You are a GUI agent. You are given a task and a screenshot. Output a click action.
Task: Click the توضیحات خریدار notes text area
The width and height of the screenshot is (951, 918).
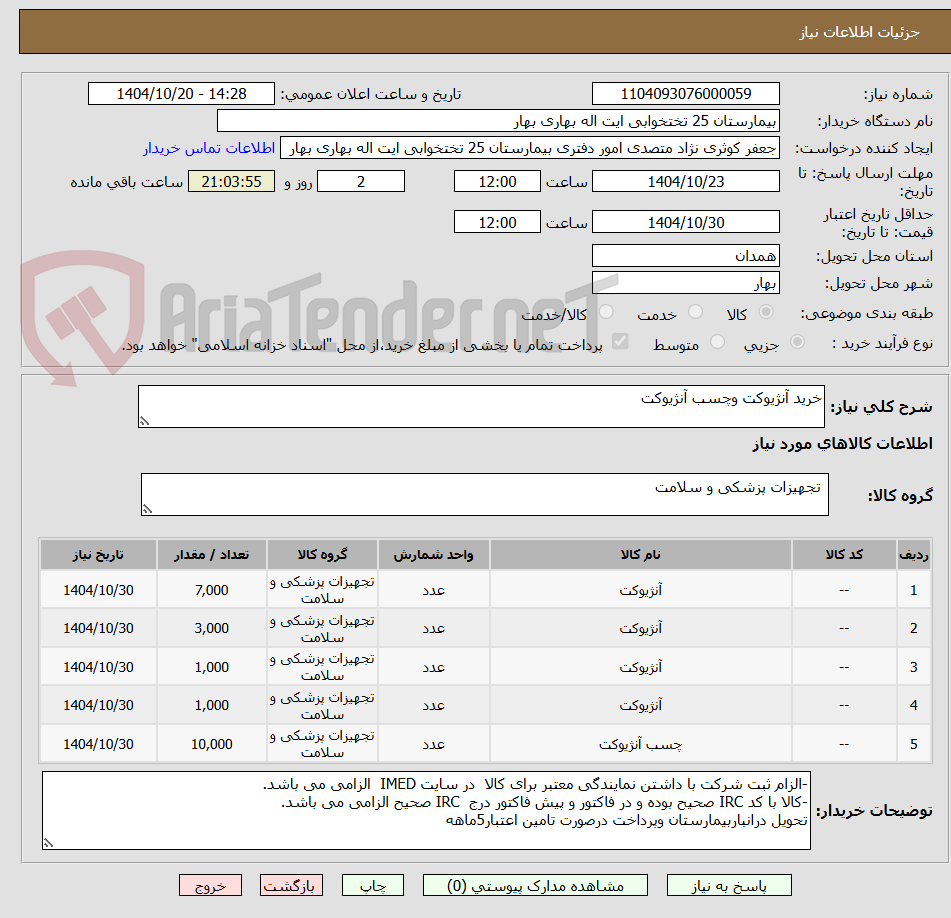click(426, 810)
